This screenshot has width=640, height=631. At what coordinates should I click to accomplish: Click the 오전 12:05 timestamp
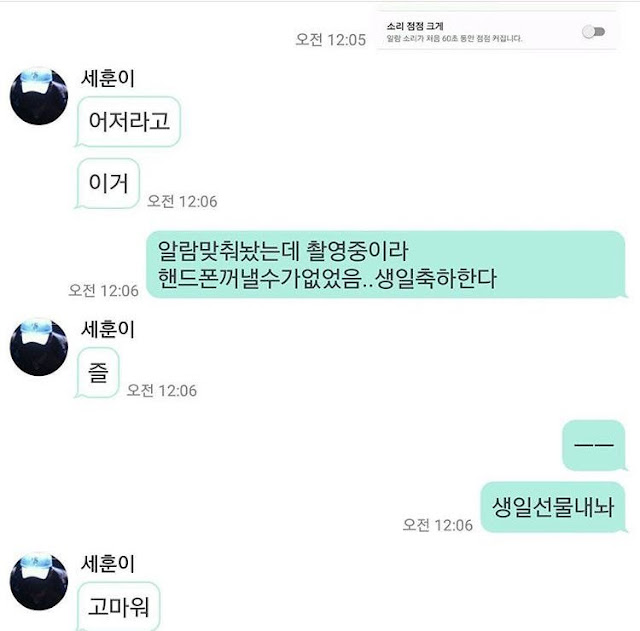coord(331,40)
